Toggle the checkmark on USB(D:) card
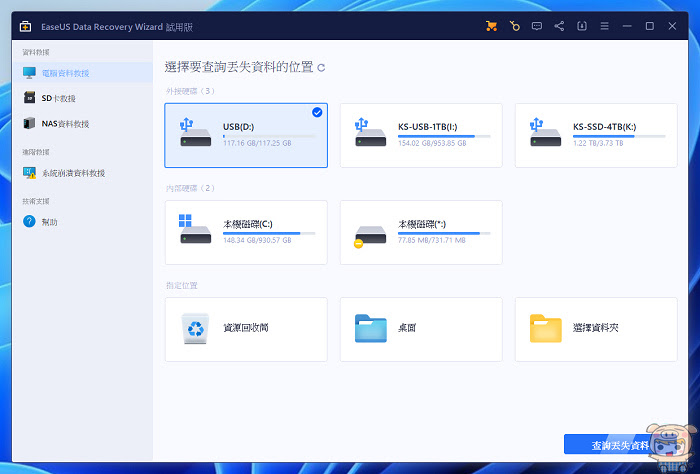This screenshot has width=700, height=474. point(317,112)
